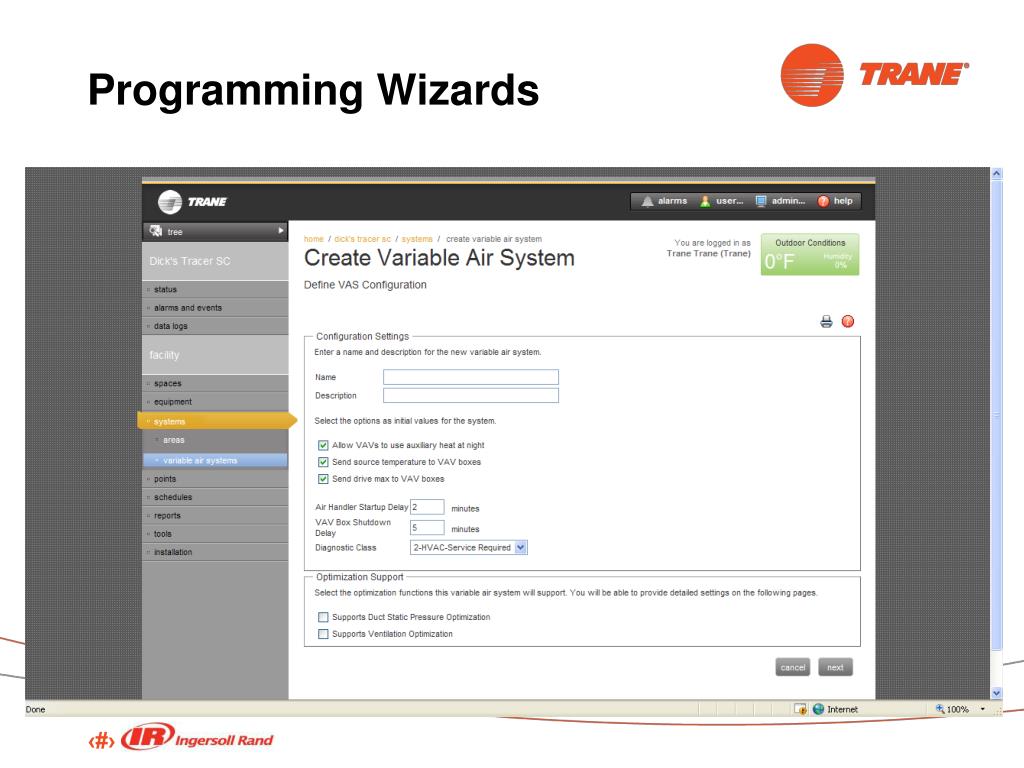Viewport: 1024px width, 768px height.
Task: Open variable air systems submenu item
Action: pyautogui.click(x=215, y=460)
